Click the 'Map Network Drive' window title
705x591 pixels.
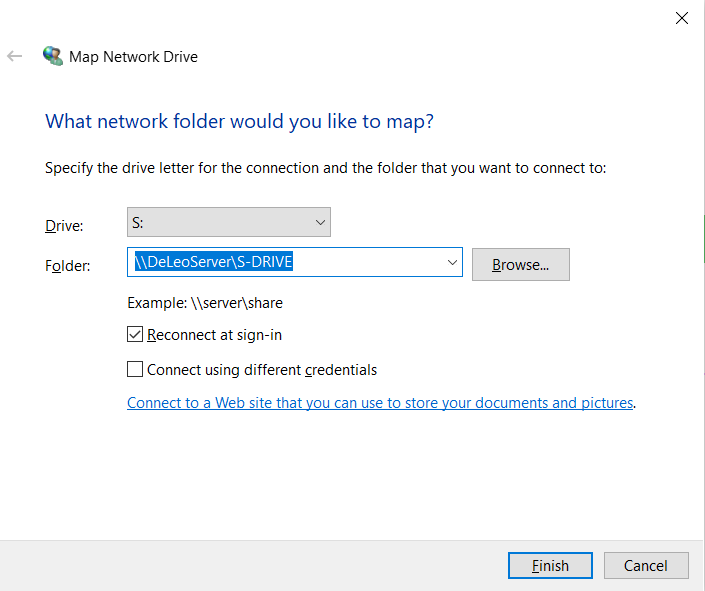[133, 57]
